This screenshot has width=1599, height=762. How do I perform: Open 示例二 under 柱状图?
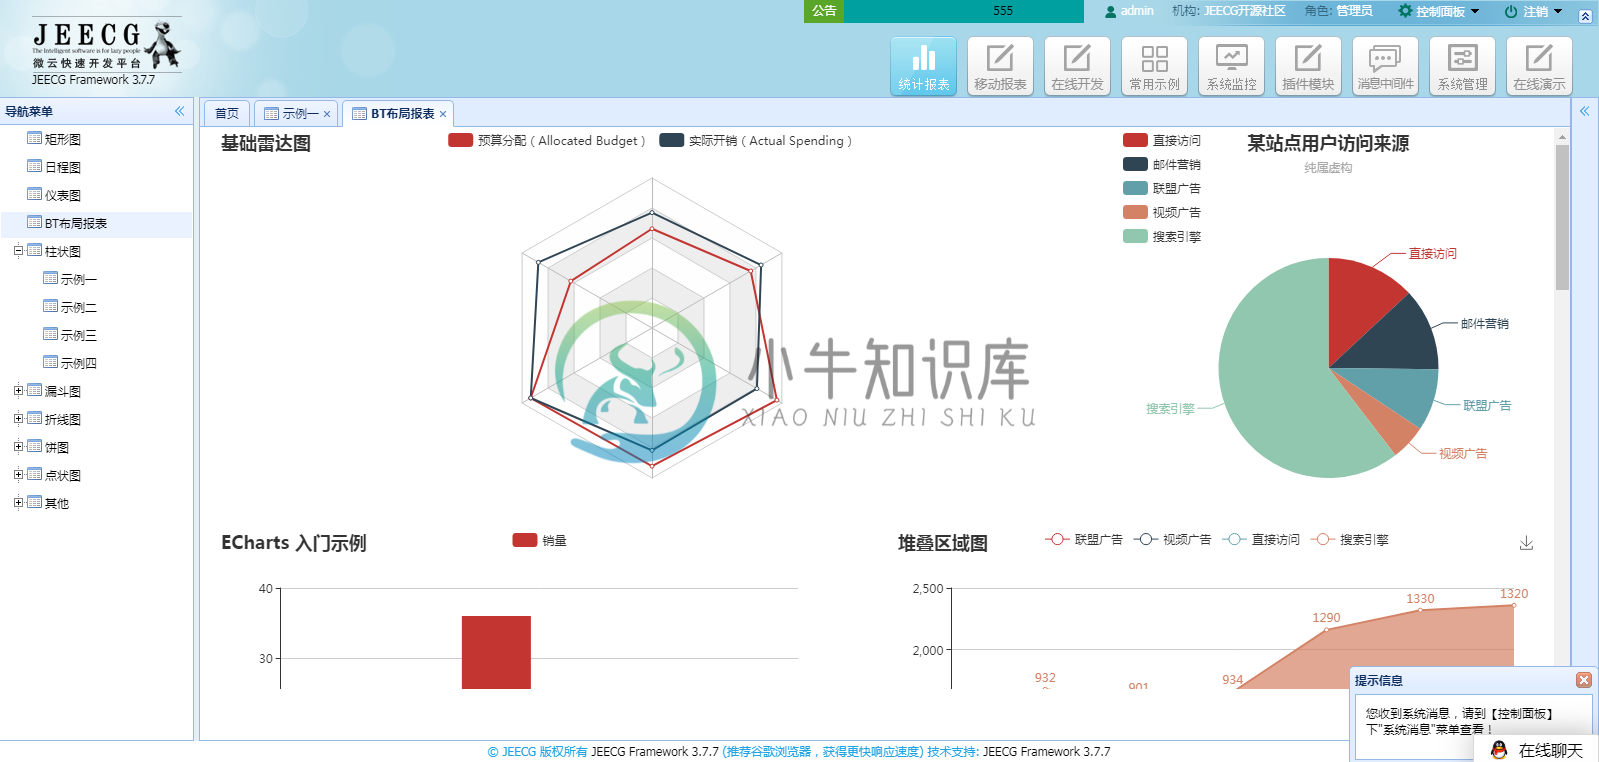point(79,308)
